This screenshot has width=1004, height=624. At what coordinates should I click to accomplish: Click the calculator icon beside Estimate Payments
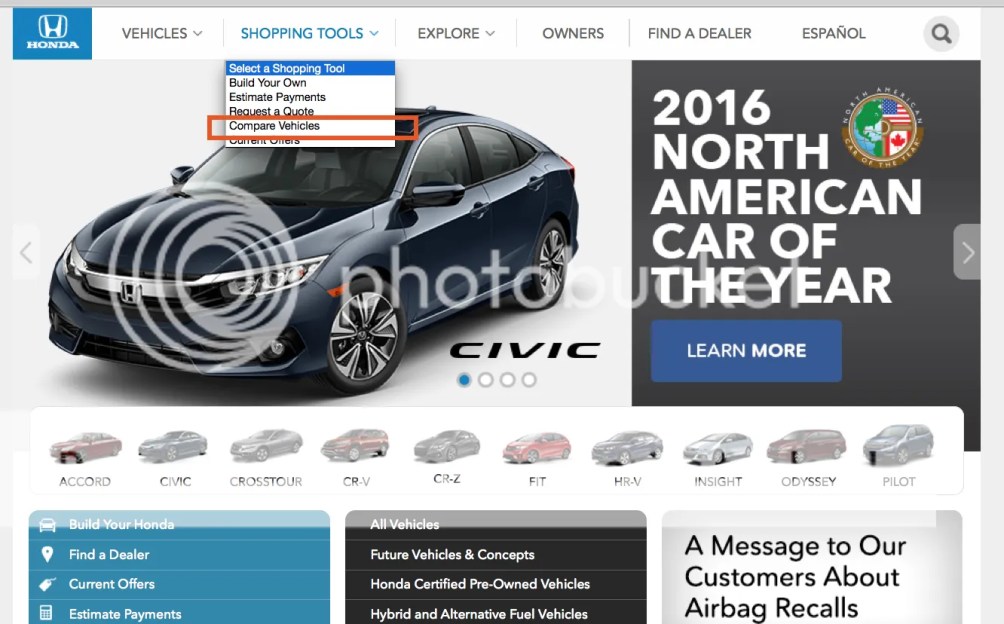coord(46,613)
